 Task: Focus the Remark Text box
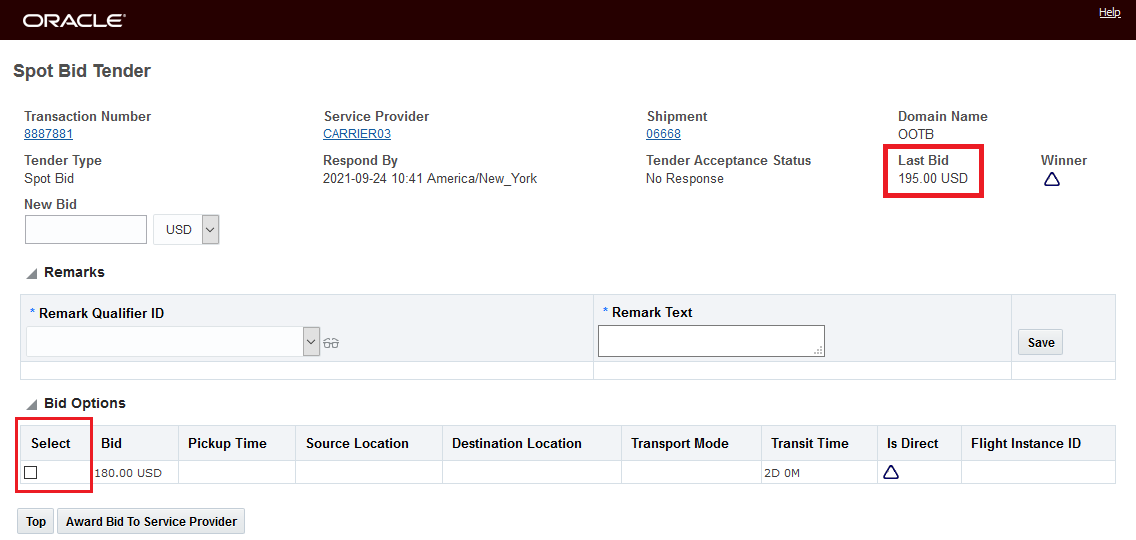click(711, 341)
